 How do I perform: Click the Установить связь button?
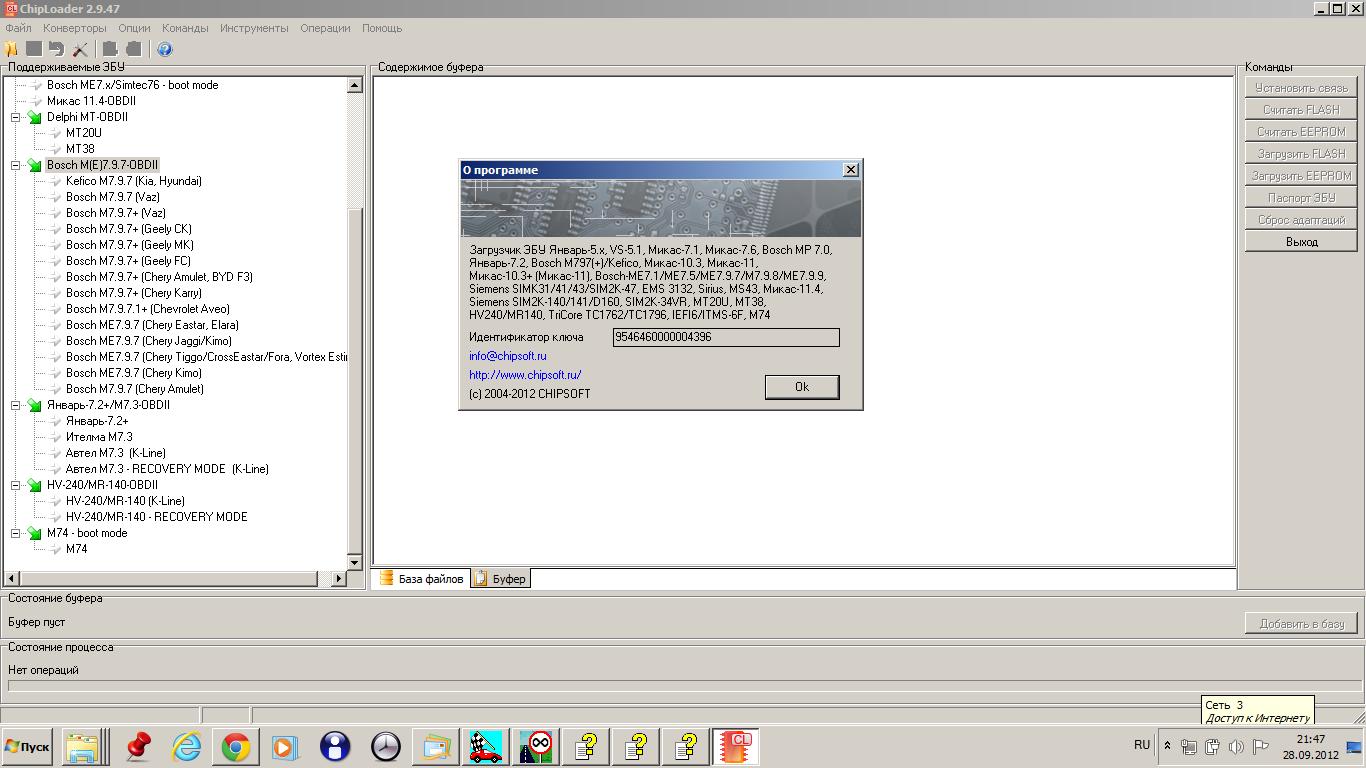(1302, 87)
